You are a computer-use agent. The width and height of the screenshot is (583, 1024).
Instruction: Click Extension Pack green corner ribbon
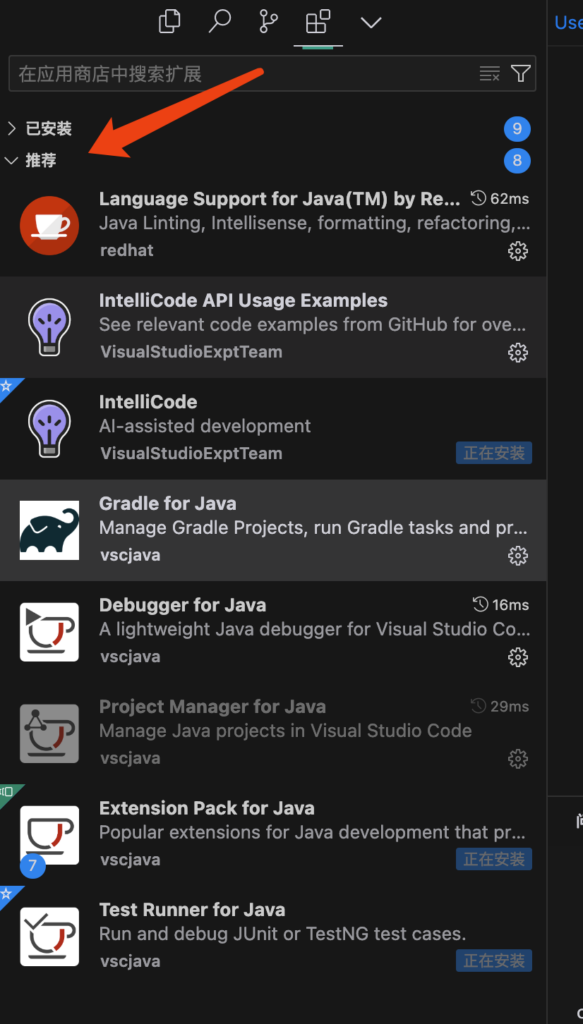[8, 792]
